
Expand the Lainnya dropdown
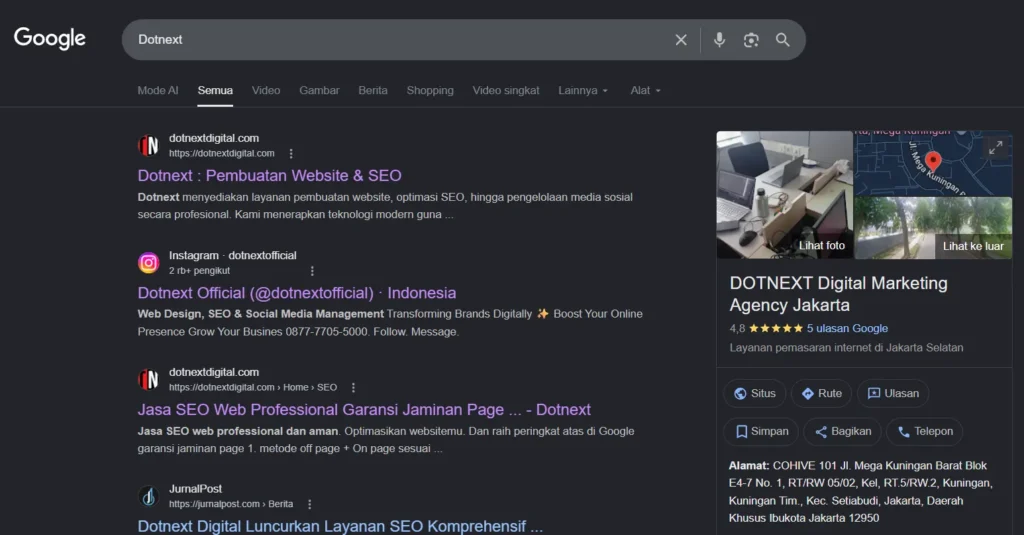583,90
